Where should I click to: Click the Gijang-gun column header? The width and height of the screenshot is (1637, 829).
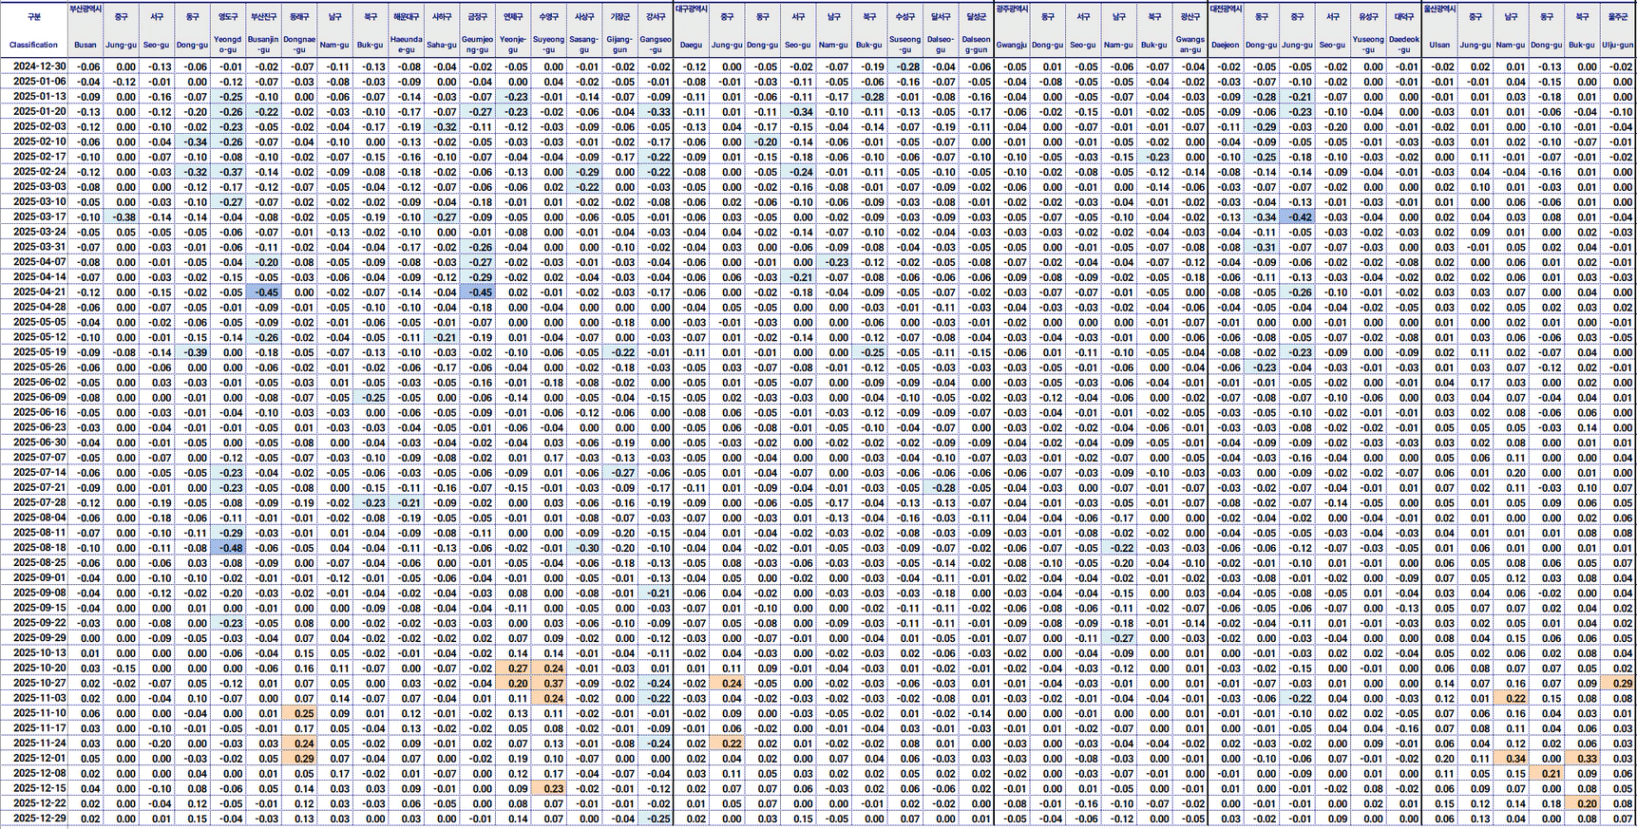(621, 45)
